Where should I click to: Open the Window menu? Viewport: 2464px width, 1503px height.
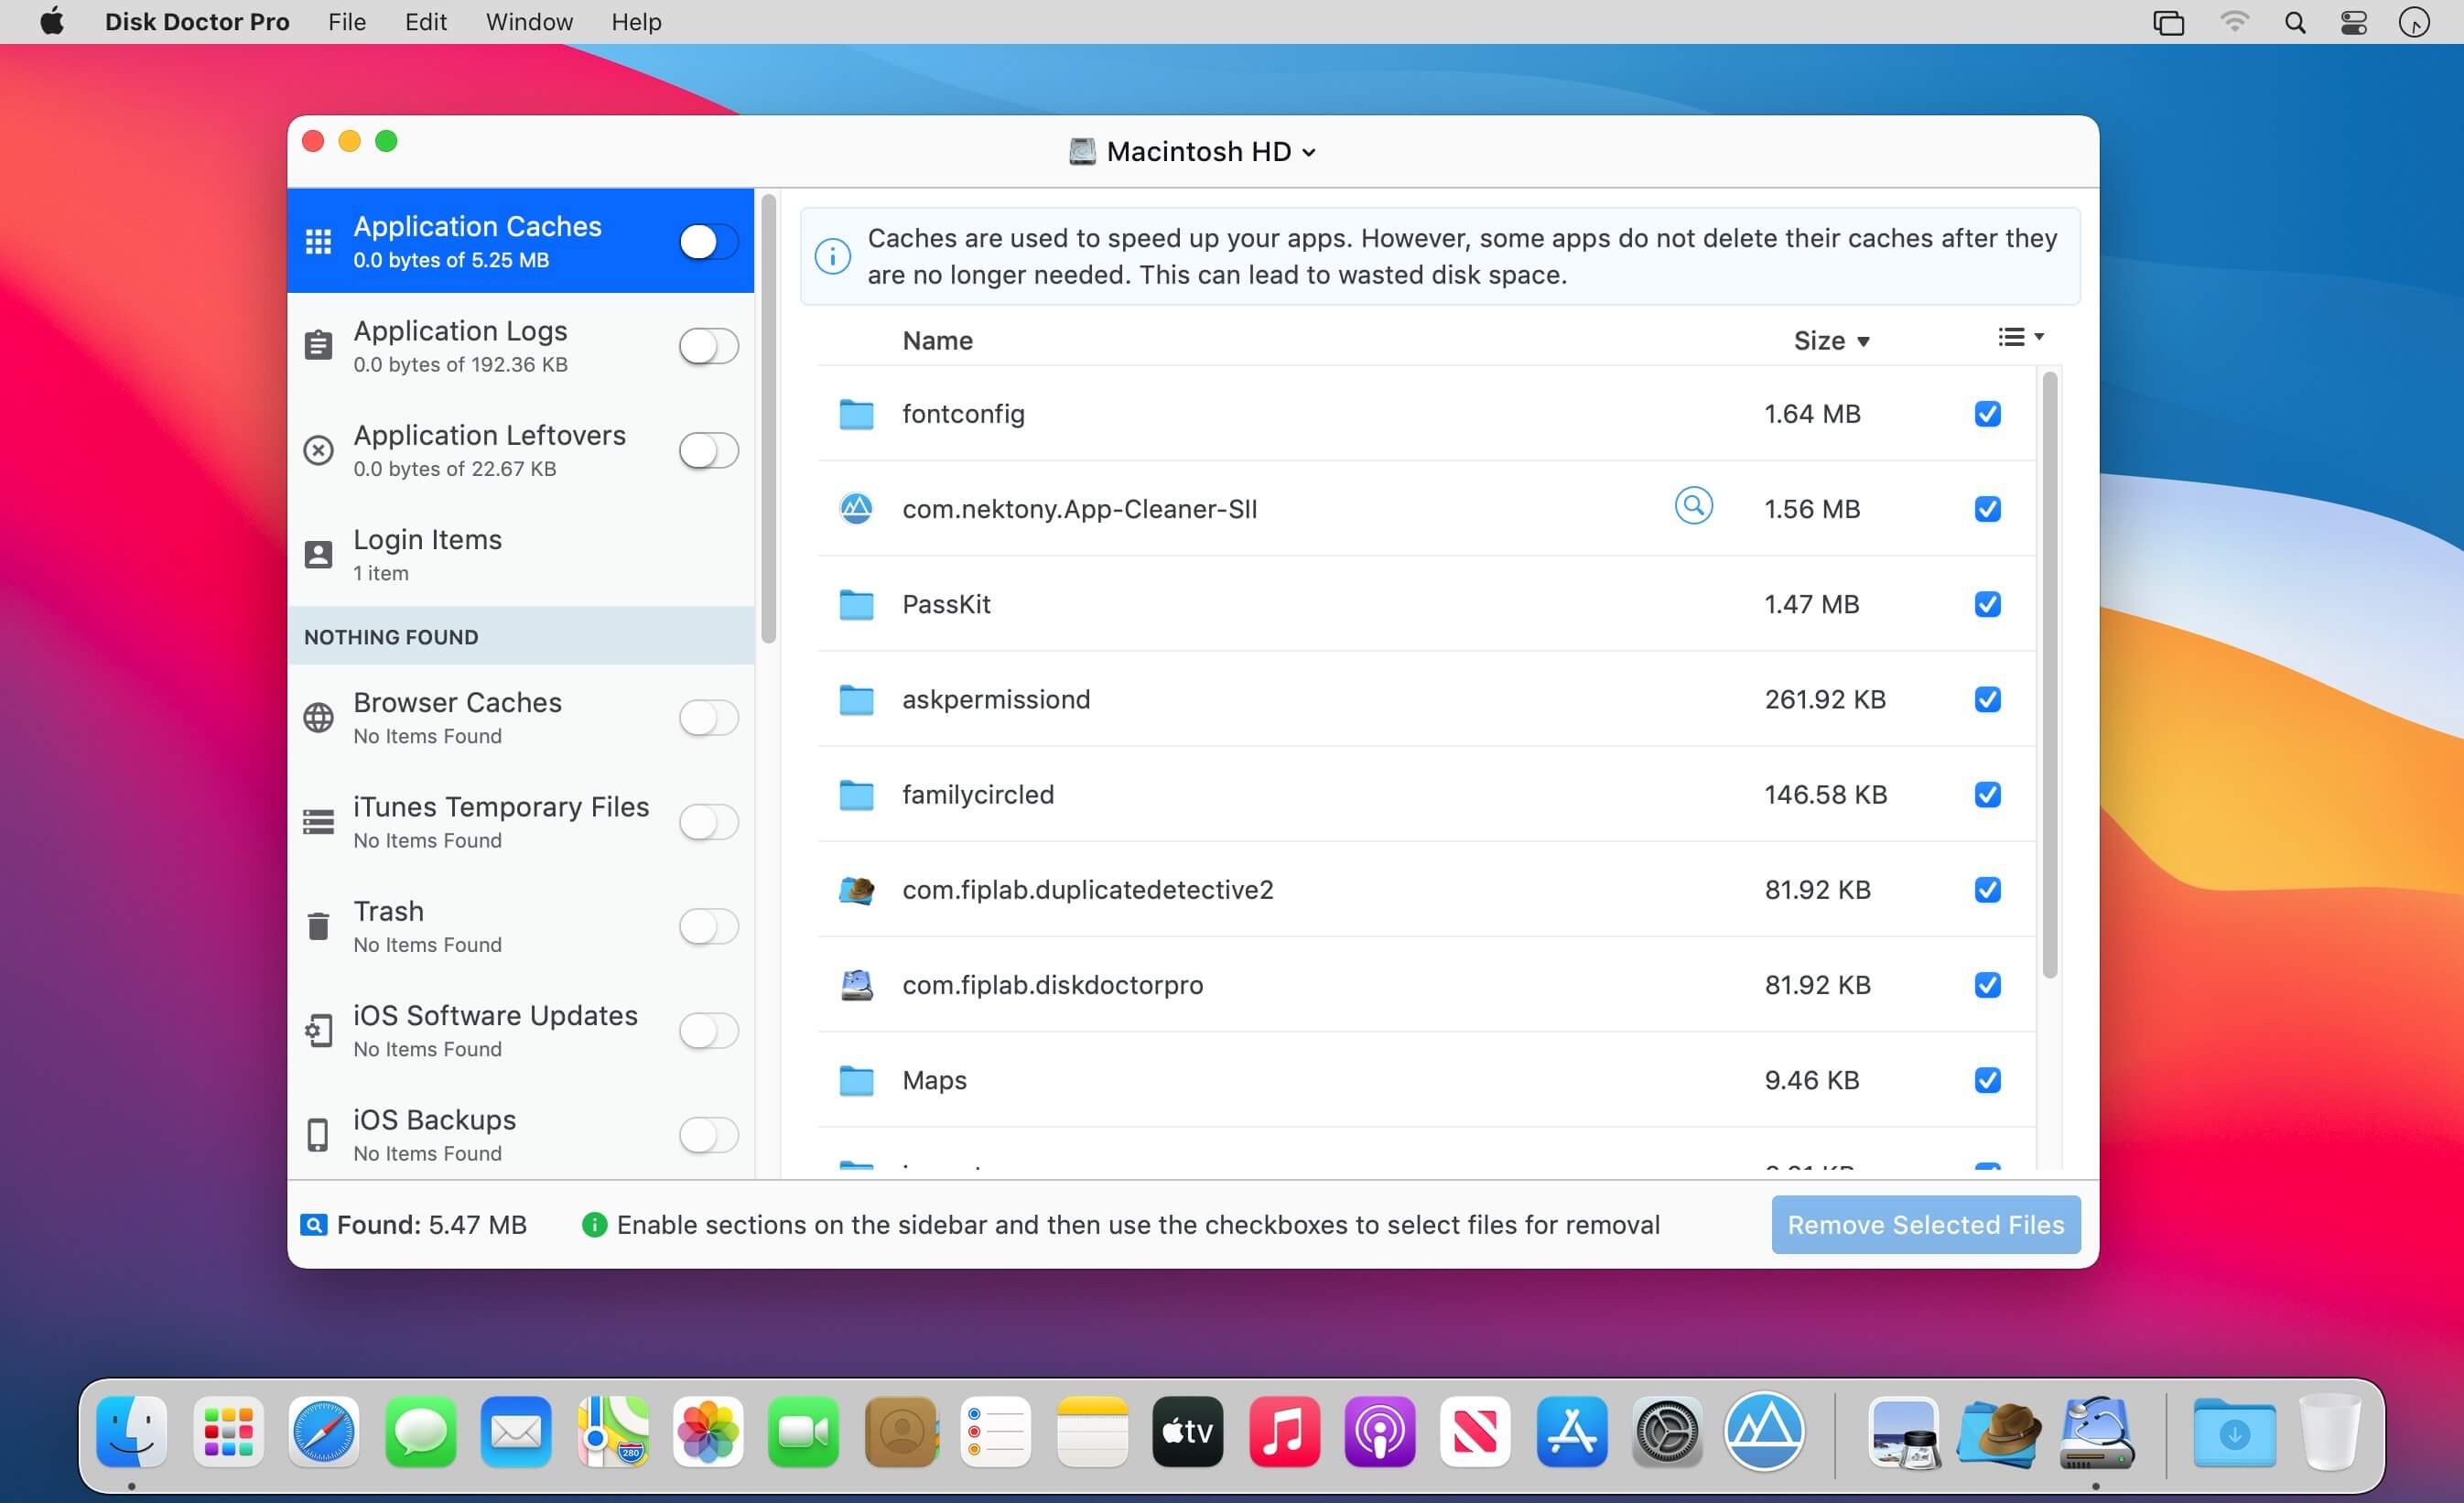(529, 22)
